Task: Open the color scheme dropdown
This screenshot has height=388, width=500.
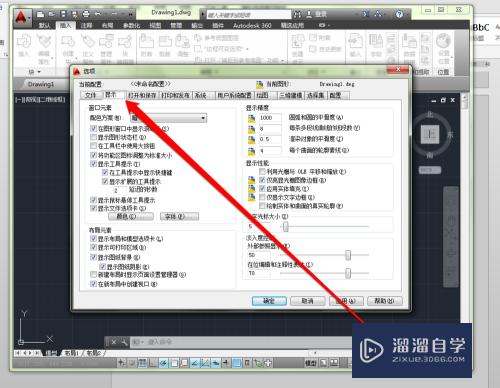Action: pos(168,118)
